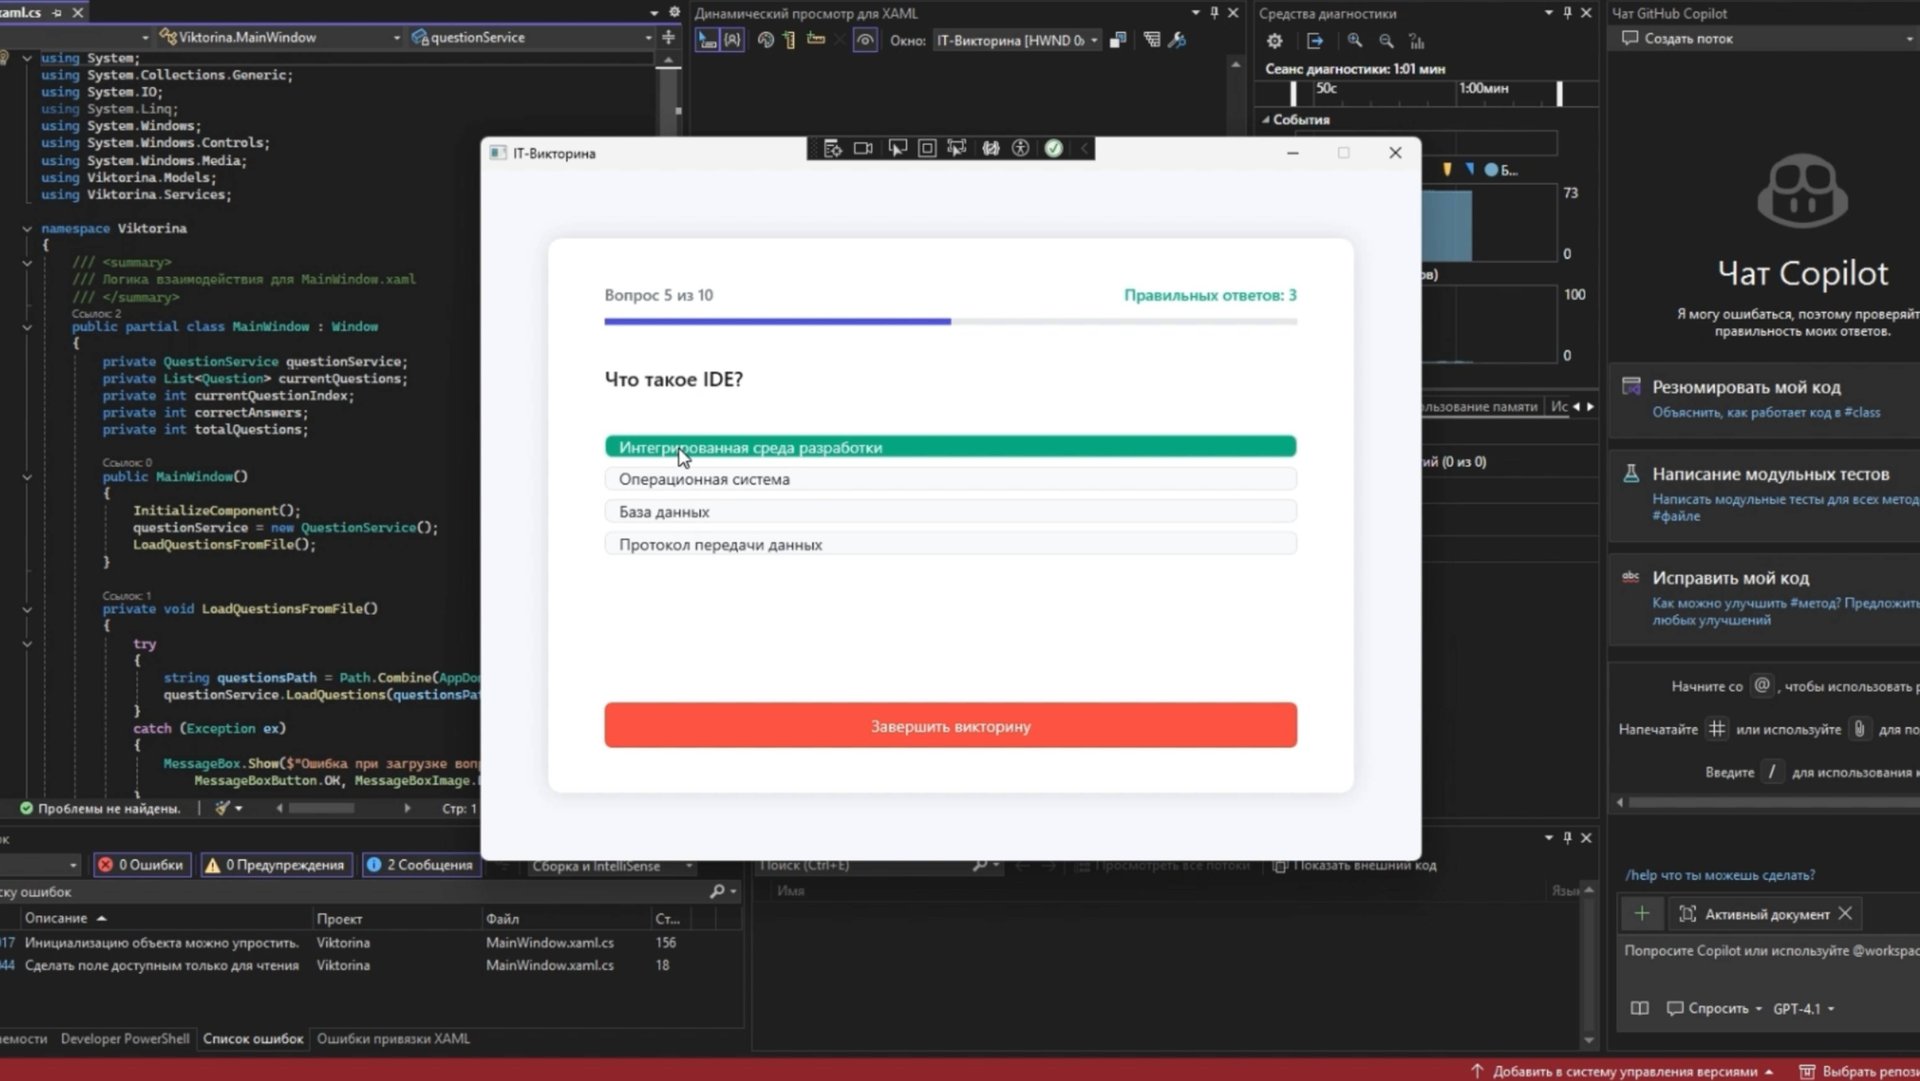Image resolution: width=1920 pixels, height=1081 pixels.
Task: Switch to Ошибки привязки XAML tab
Action: click(x=393, y=1039)
